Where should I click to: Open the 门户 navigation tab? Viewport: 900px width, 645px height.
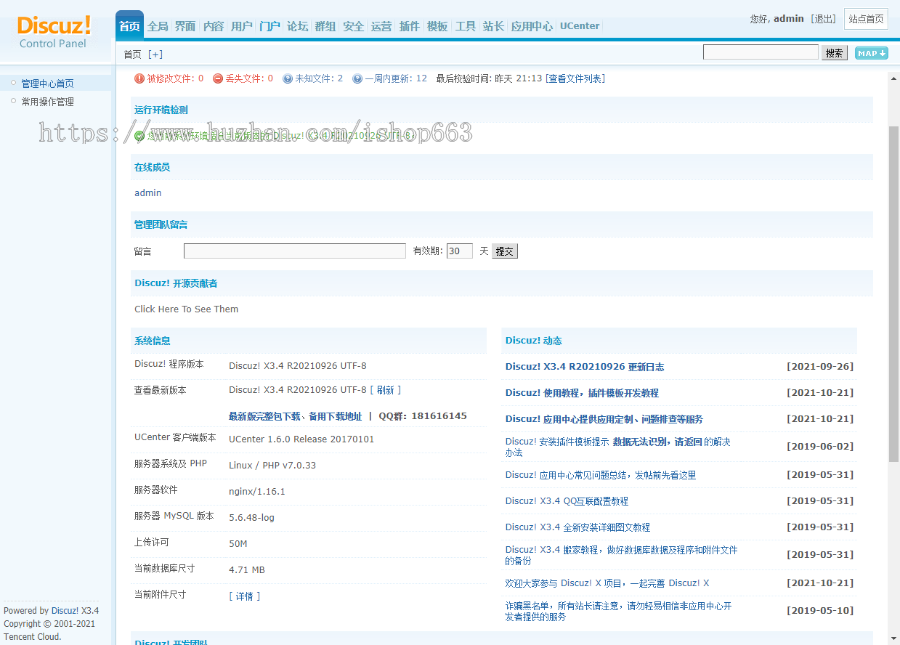pyautogui.click(x=269, y=26)
